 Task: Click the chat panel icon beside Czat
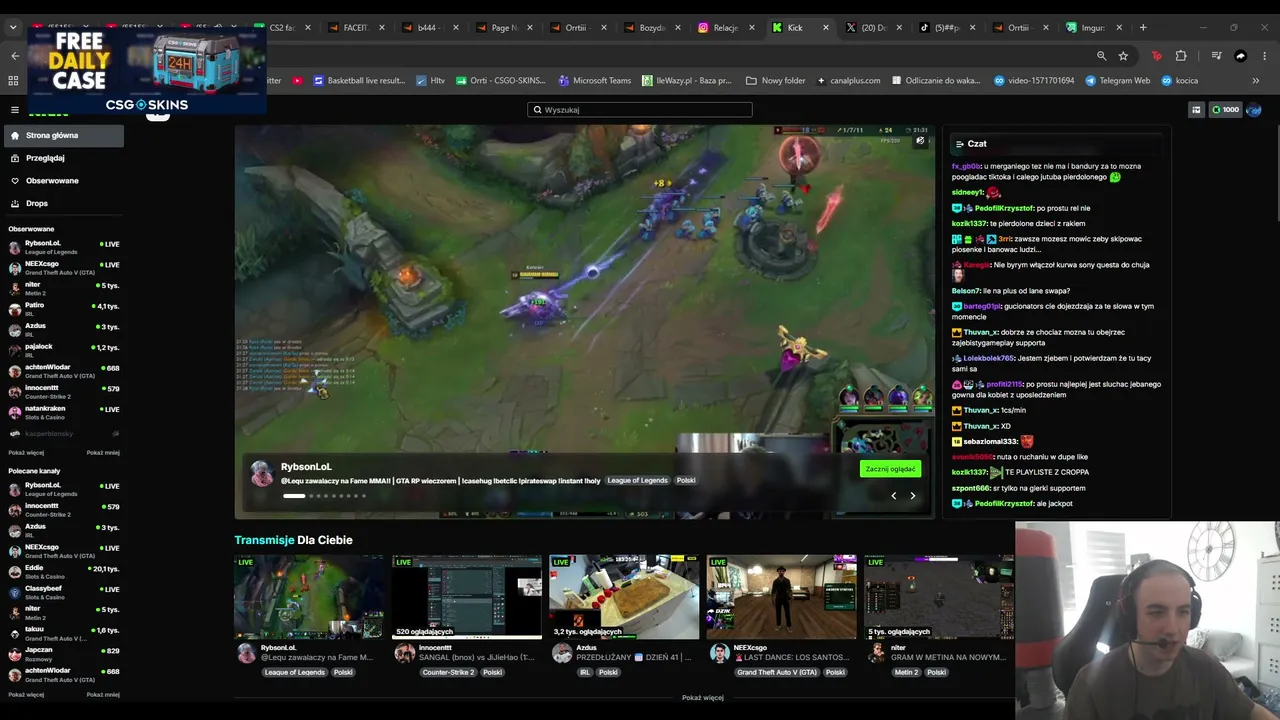(x=960, y=144)
